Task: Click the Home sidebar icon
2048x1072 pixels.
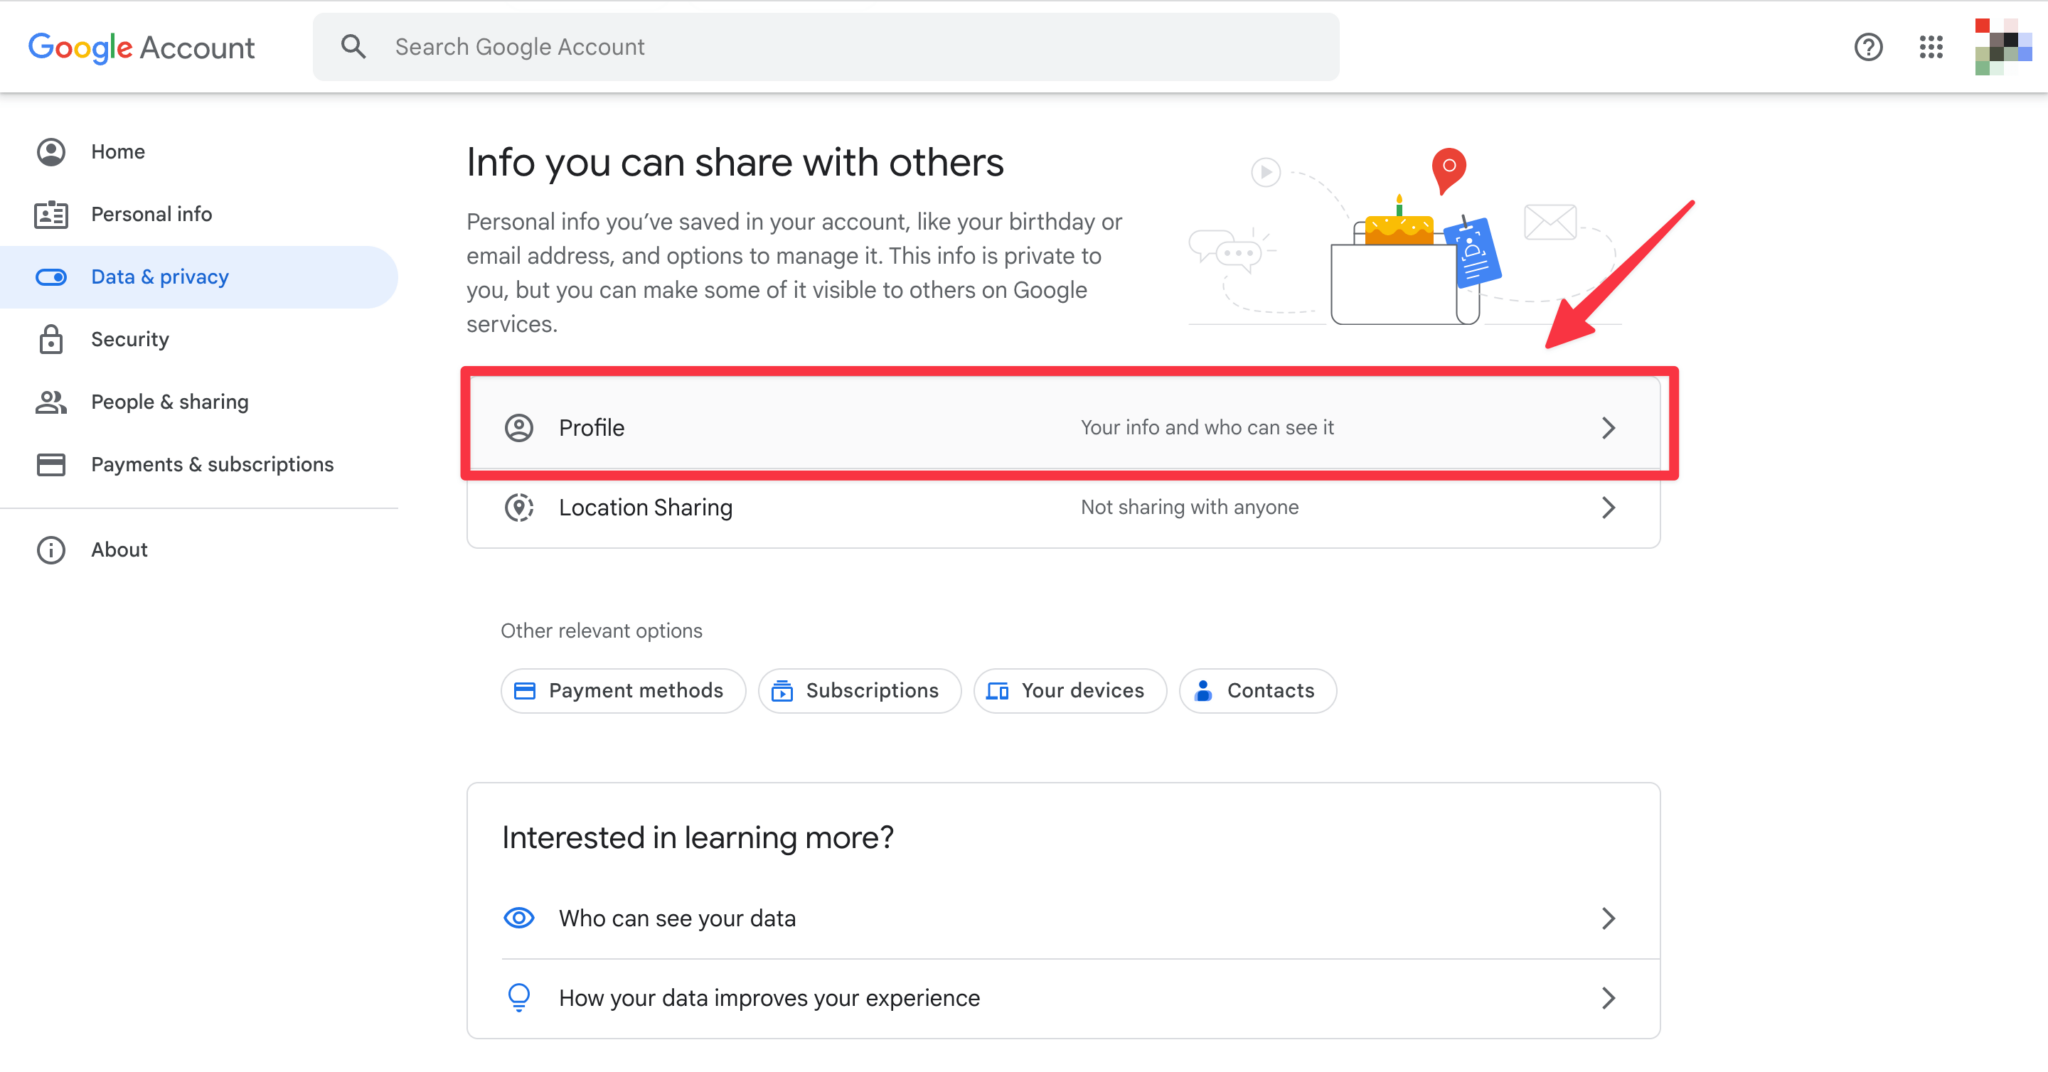Action: click(51, 152)
